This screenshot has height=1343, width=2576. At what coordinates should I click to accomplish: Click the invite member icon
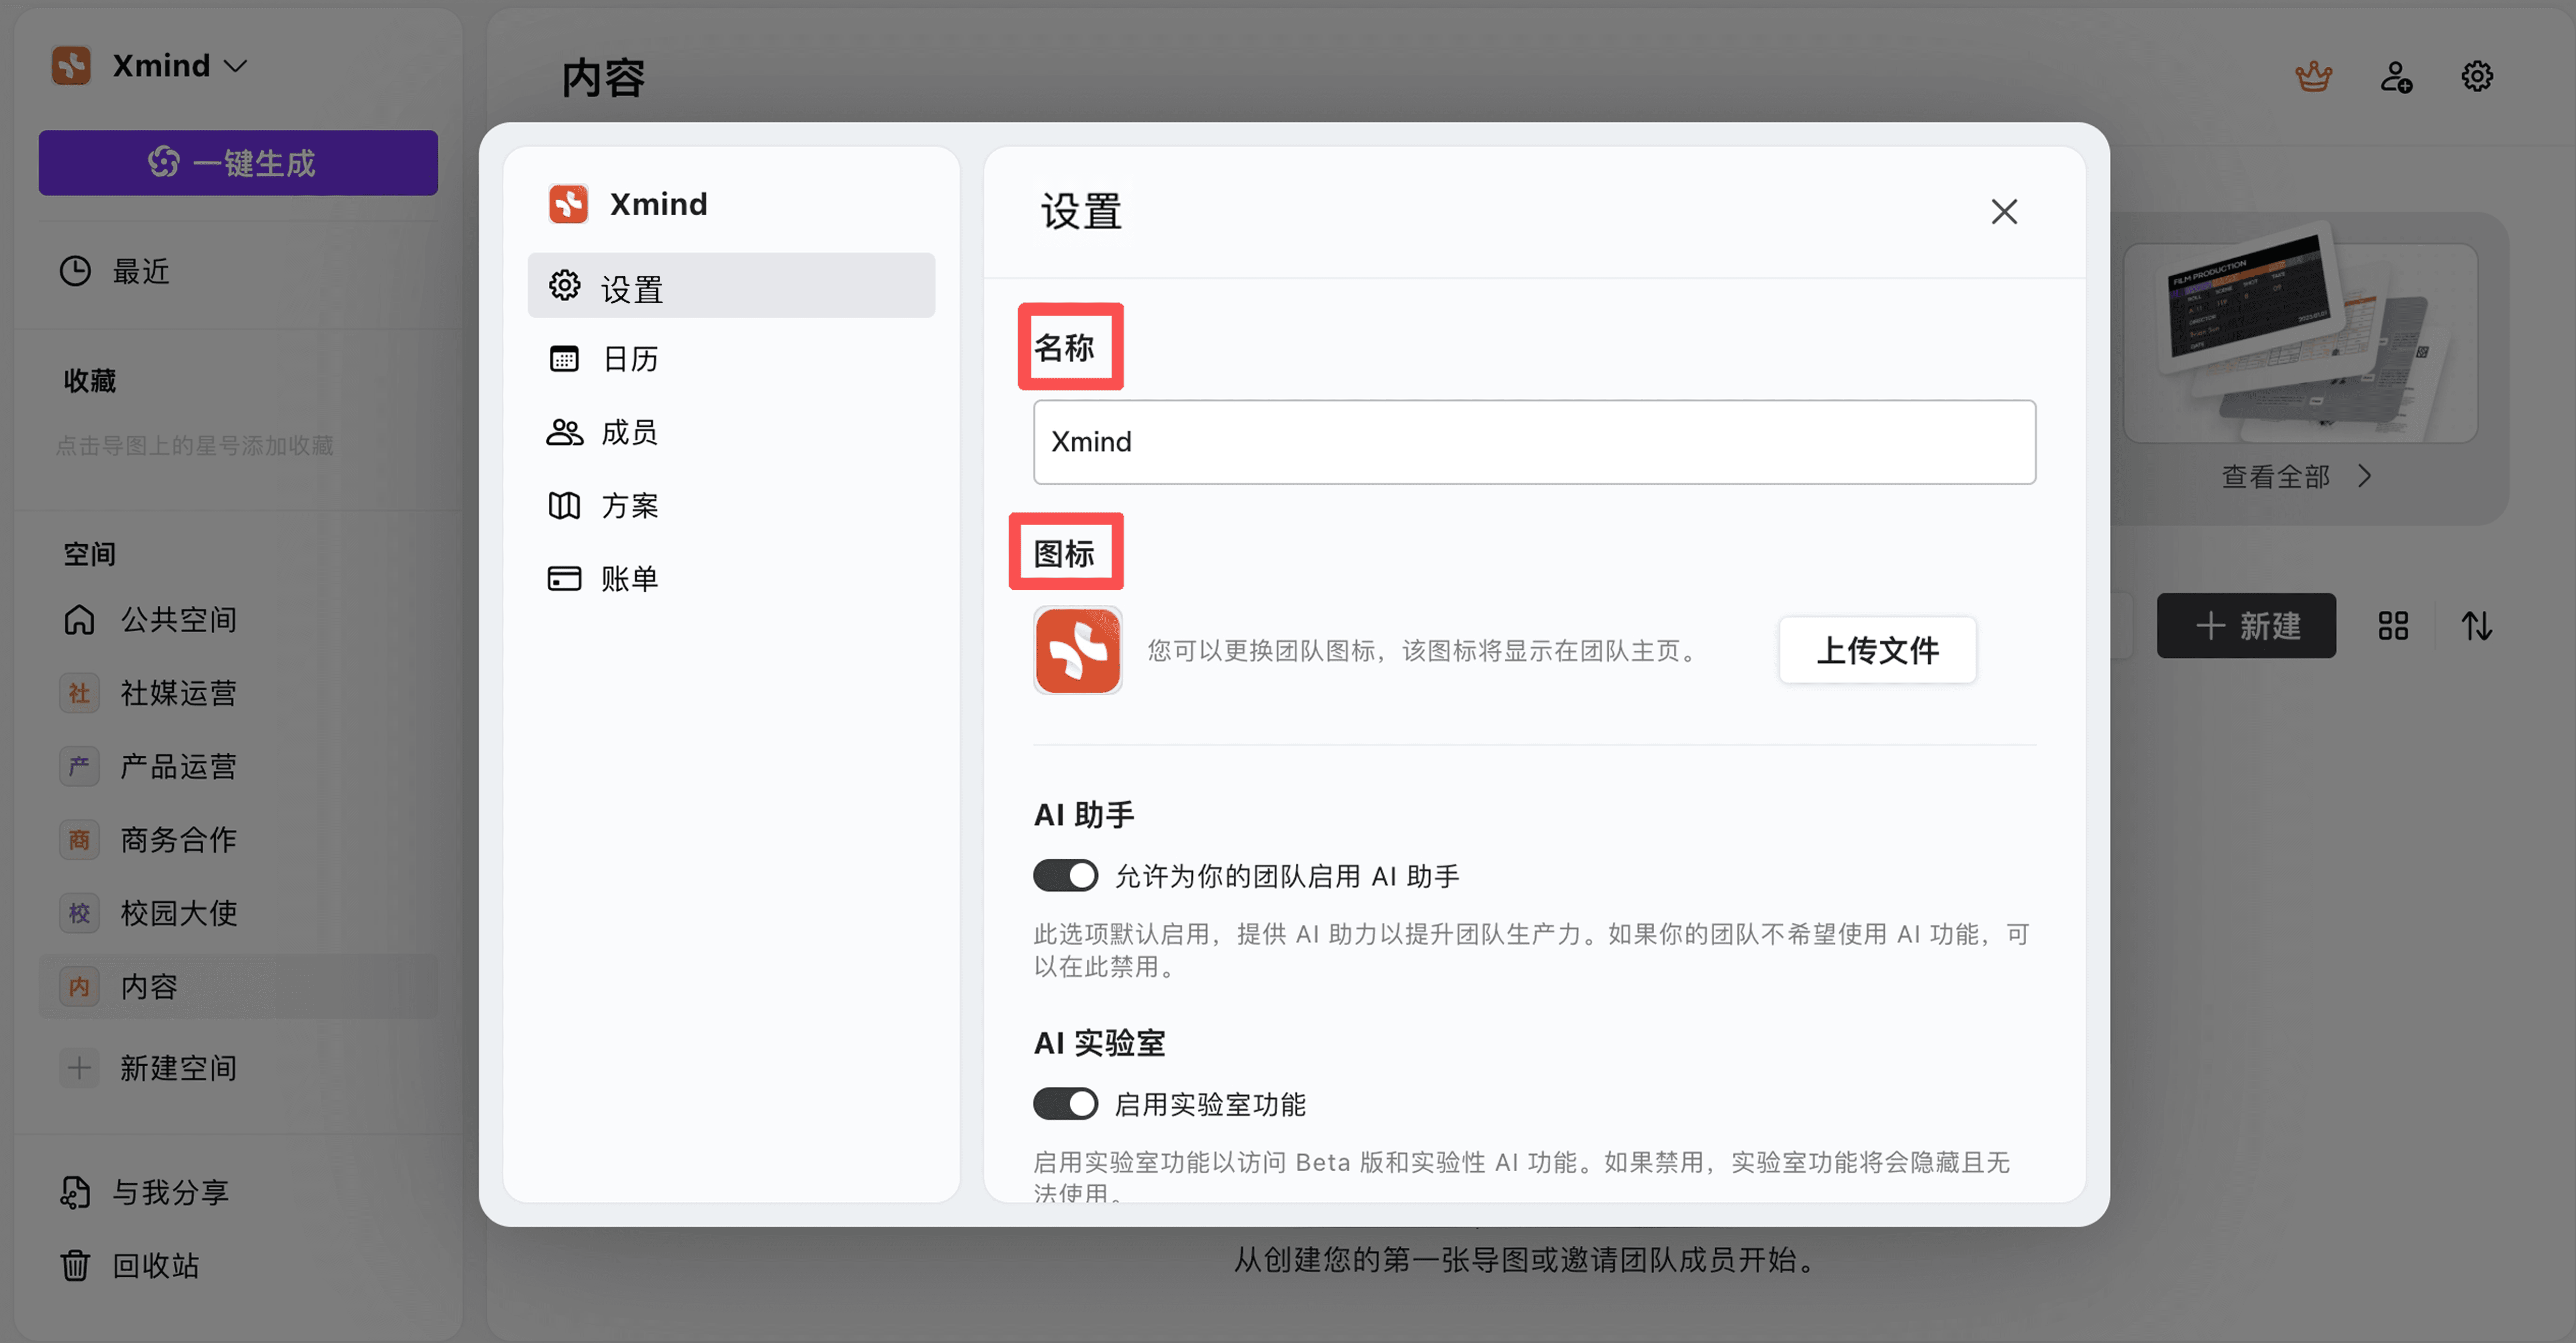coord(2396,76)
